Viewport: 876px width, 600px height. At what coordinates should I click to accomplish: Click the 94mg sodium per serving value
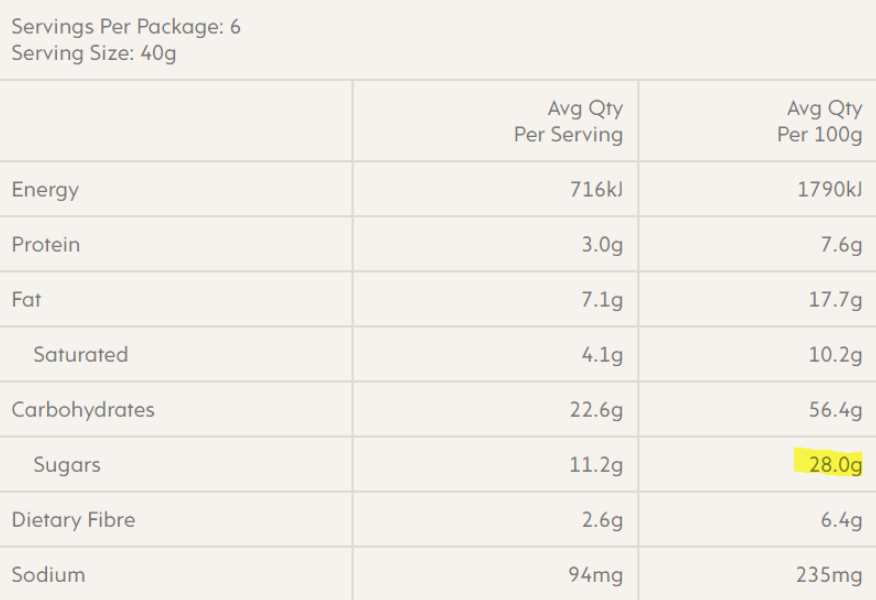596,575
